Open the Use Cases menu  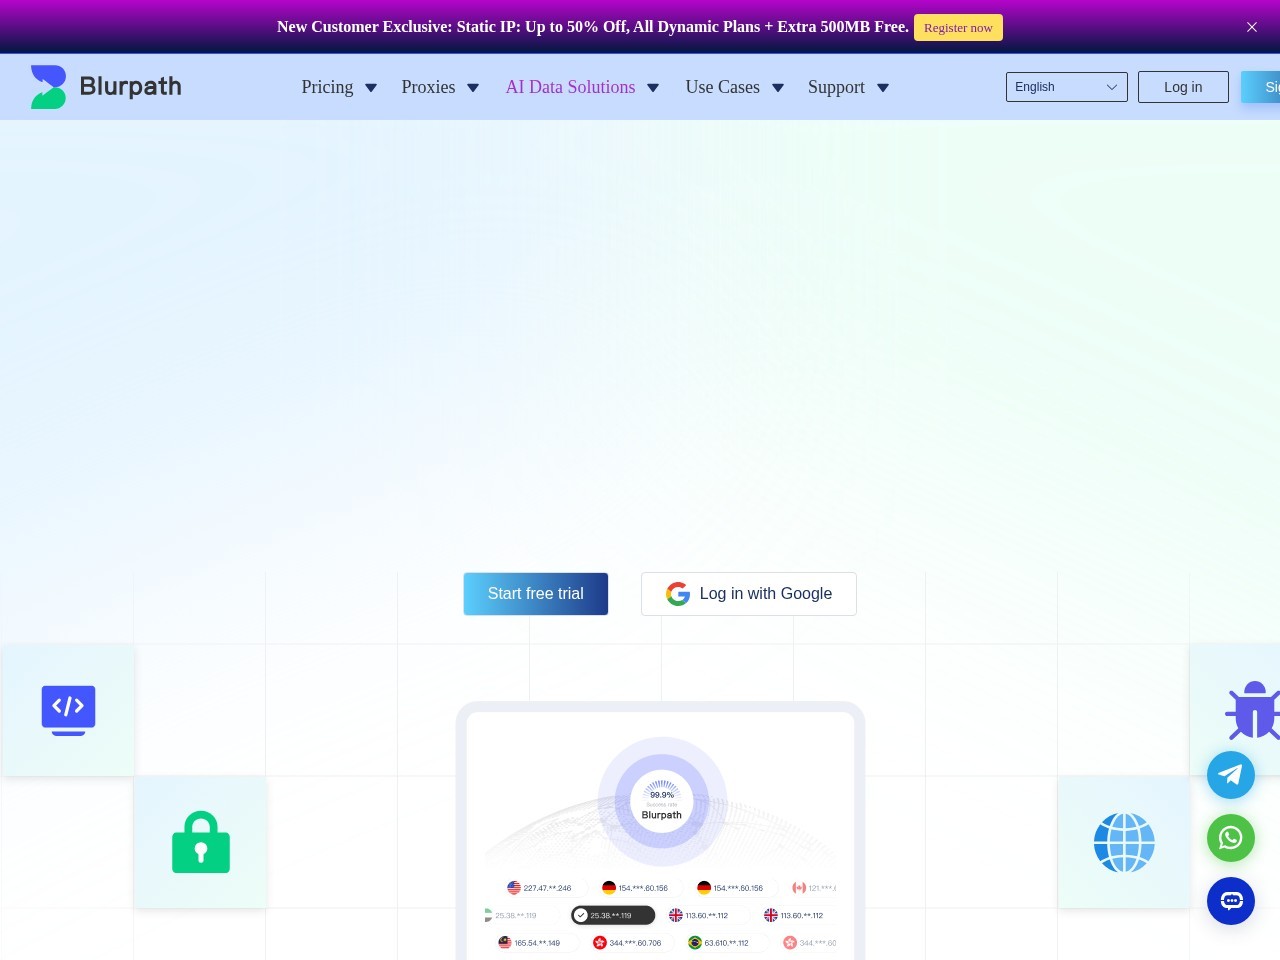click(x=722, y=87)
